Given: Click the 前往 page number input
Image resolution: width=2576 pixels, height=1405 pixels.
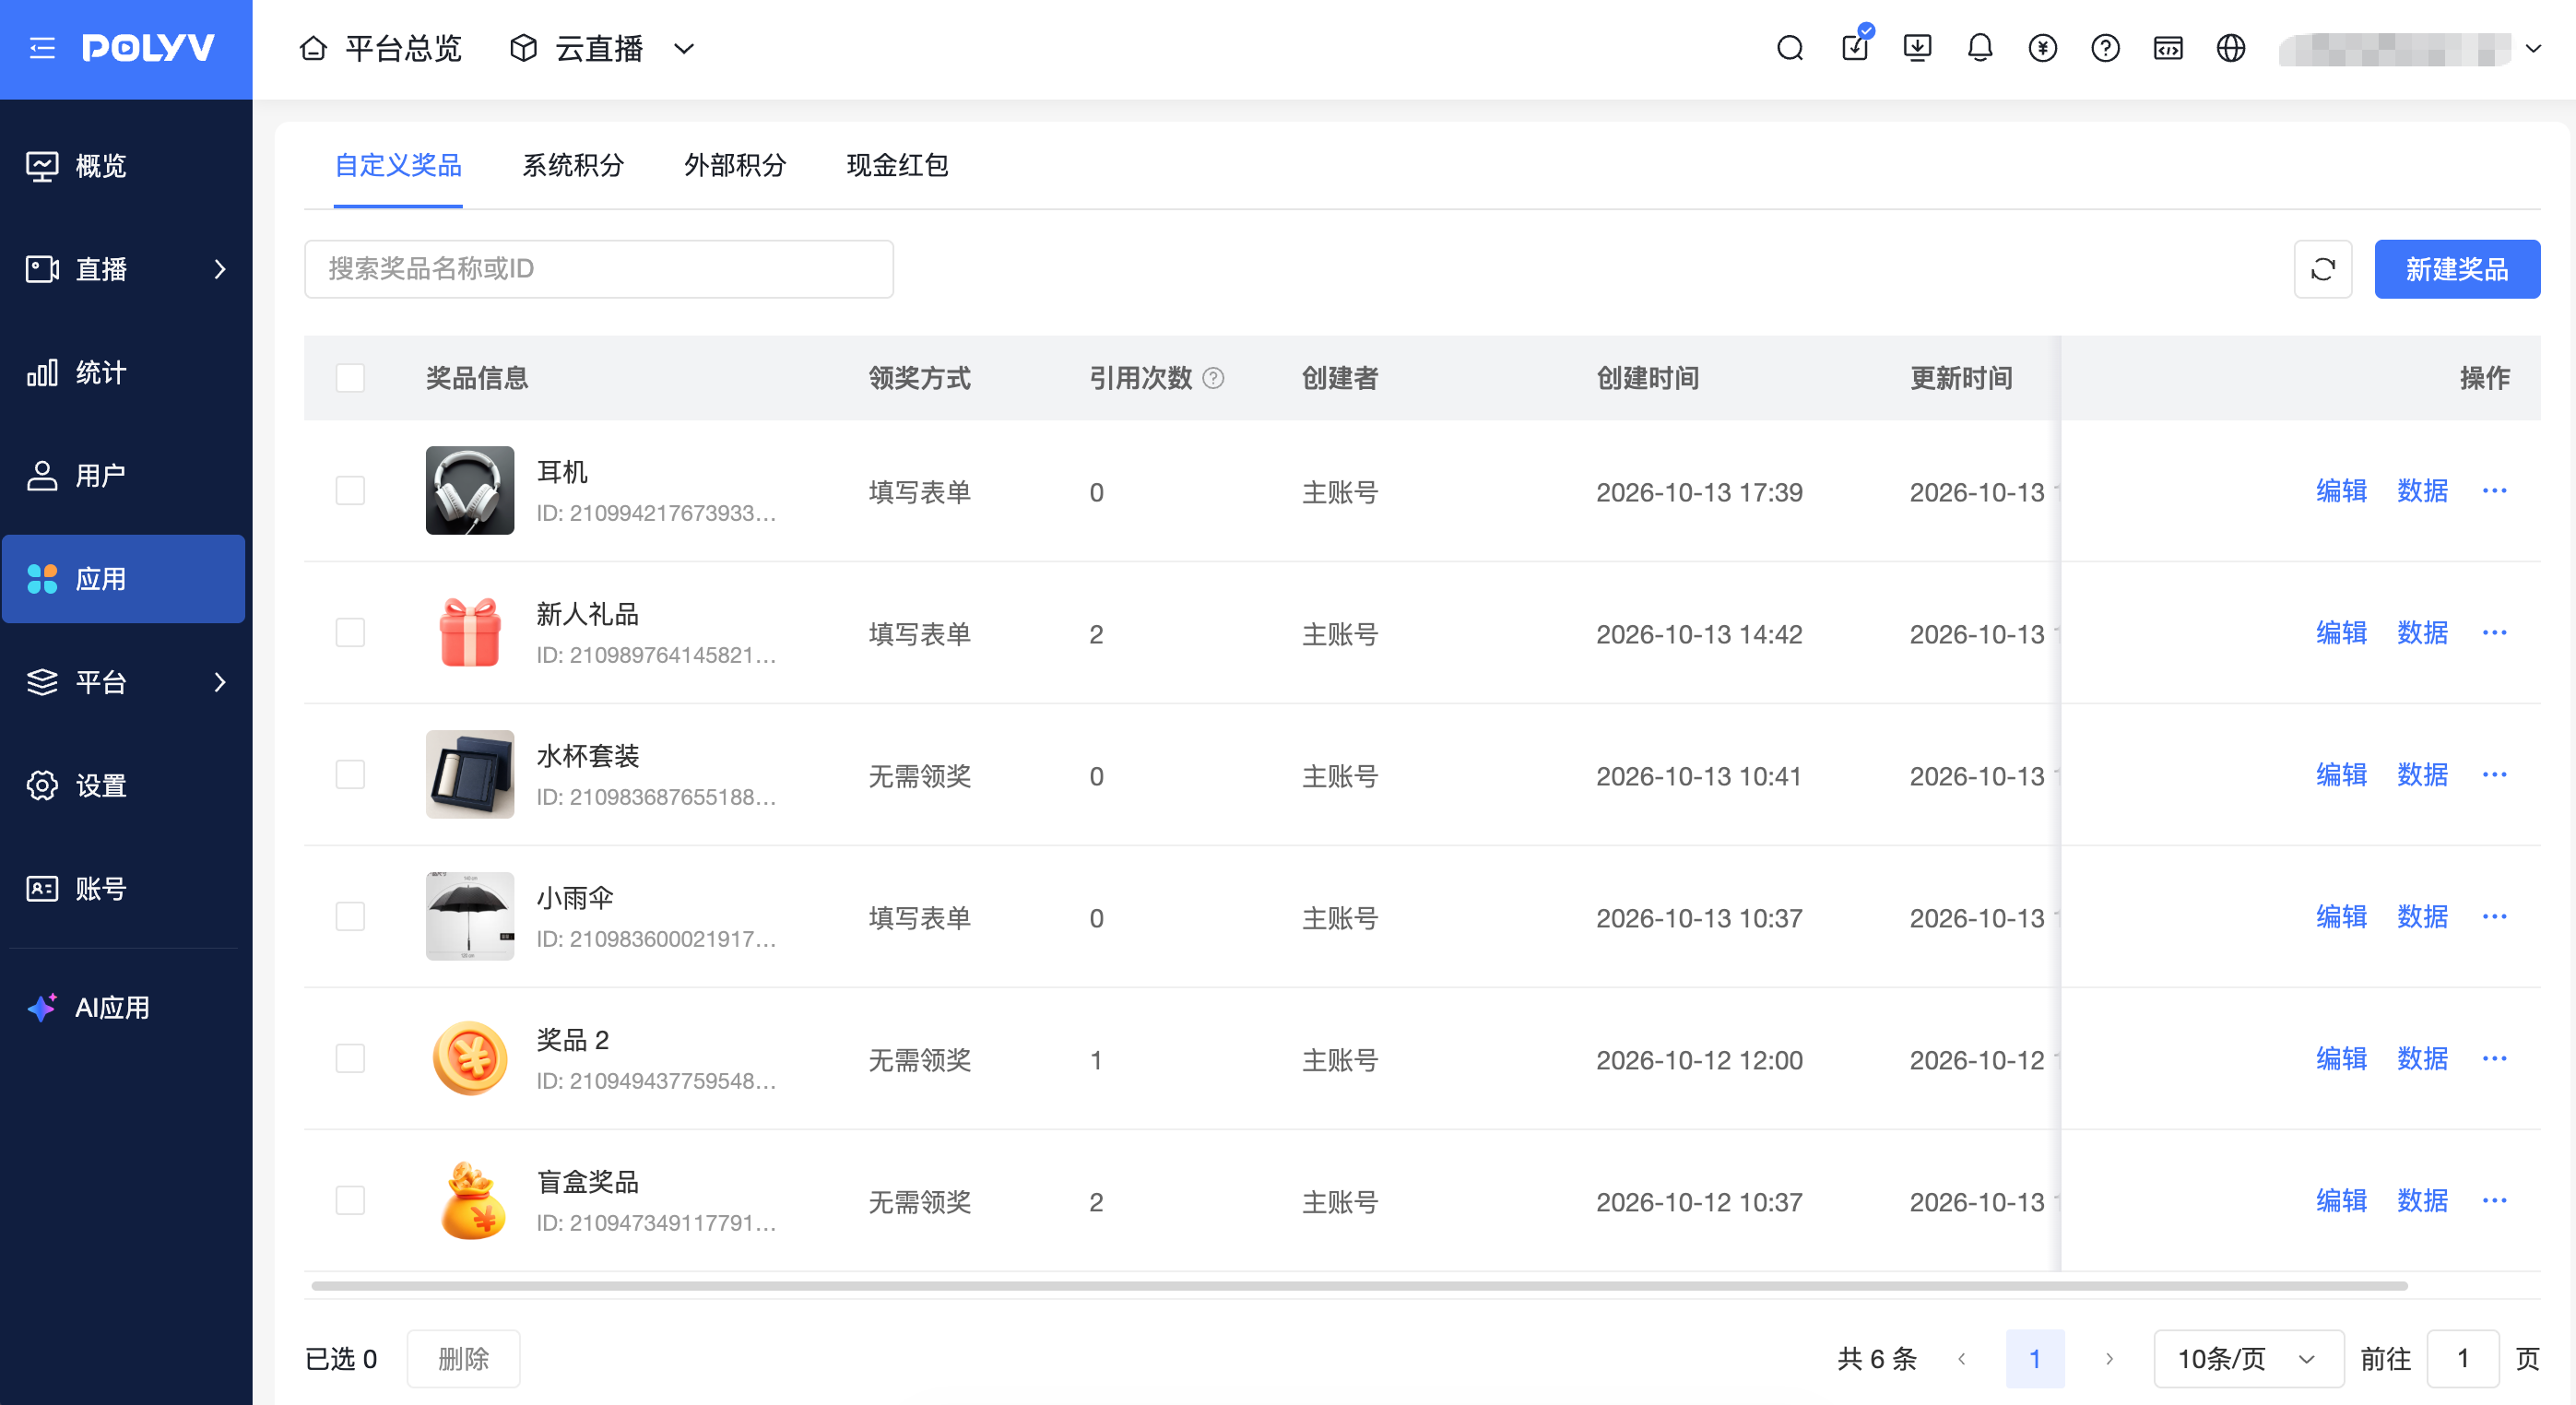Looking at the screenshot, I should click(x=2463, y=1359).
